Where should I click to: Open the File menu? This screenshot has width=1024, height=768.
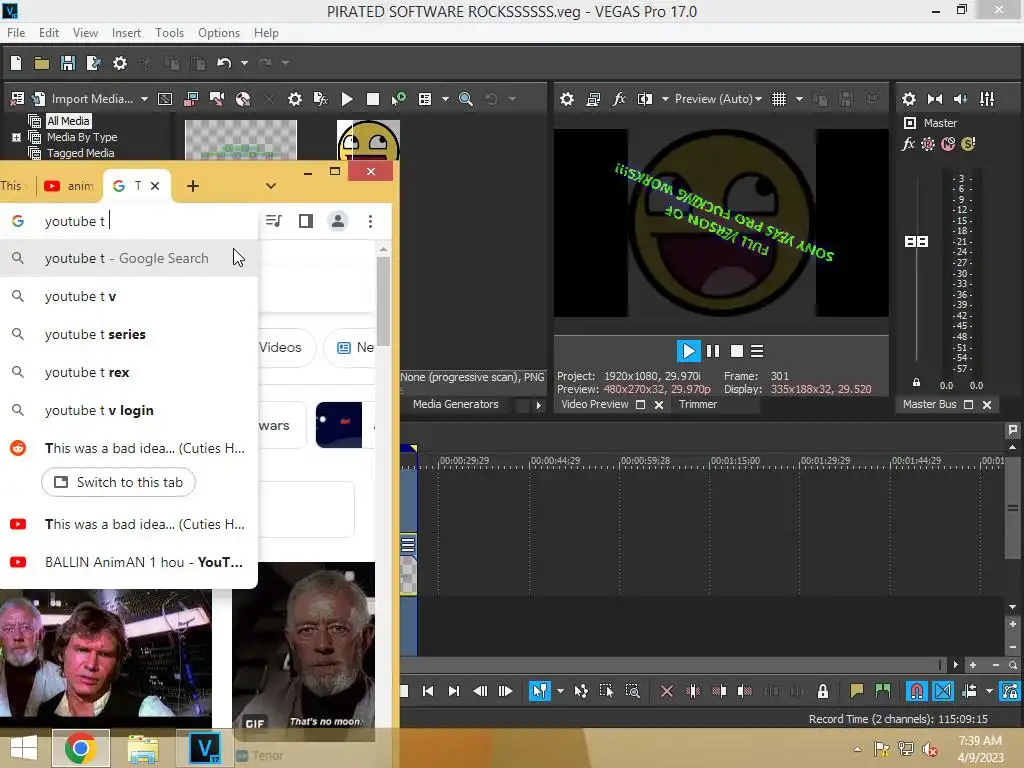(16, 33)
